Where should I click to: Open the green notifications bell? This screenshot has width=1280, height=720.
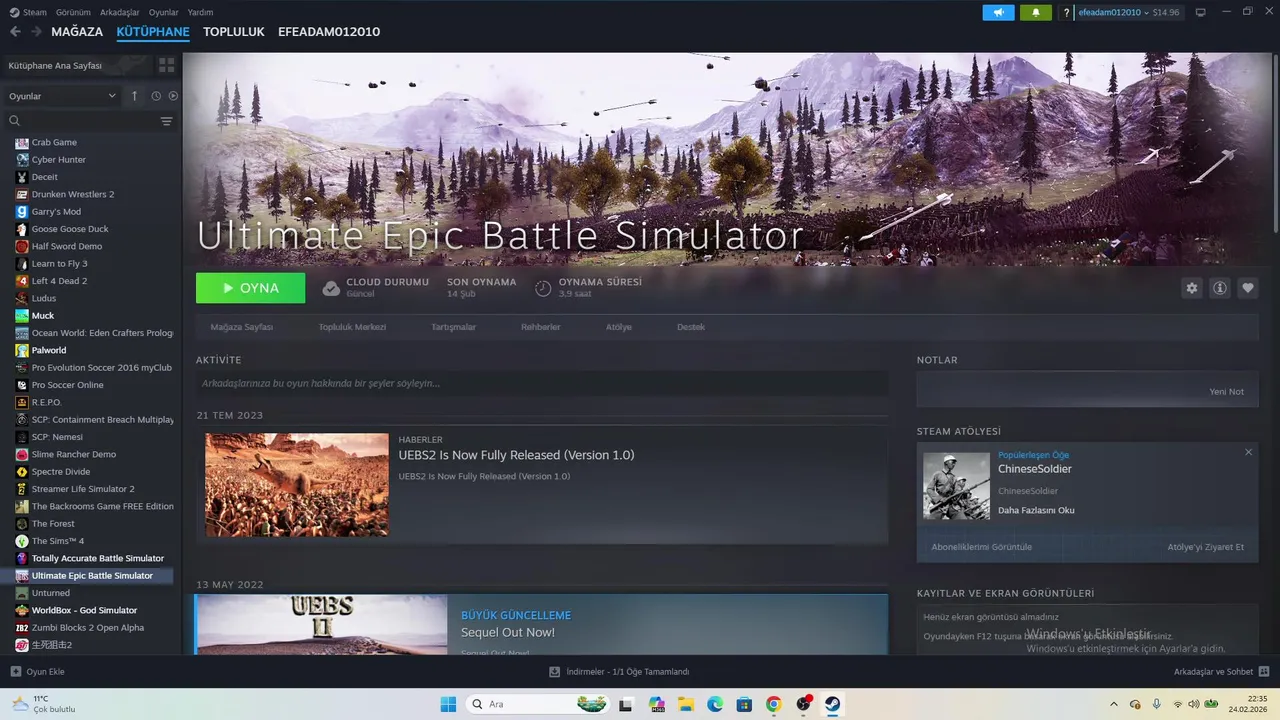tap(1035, 12)
